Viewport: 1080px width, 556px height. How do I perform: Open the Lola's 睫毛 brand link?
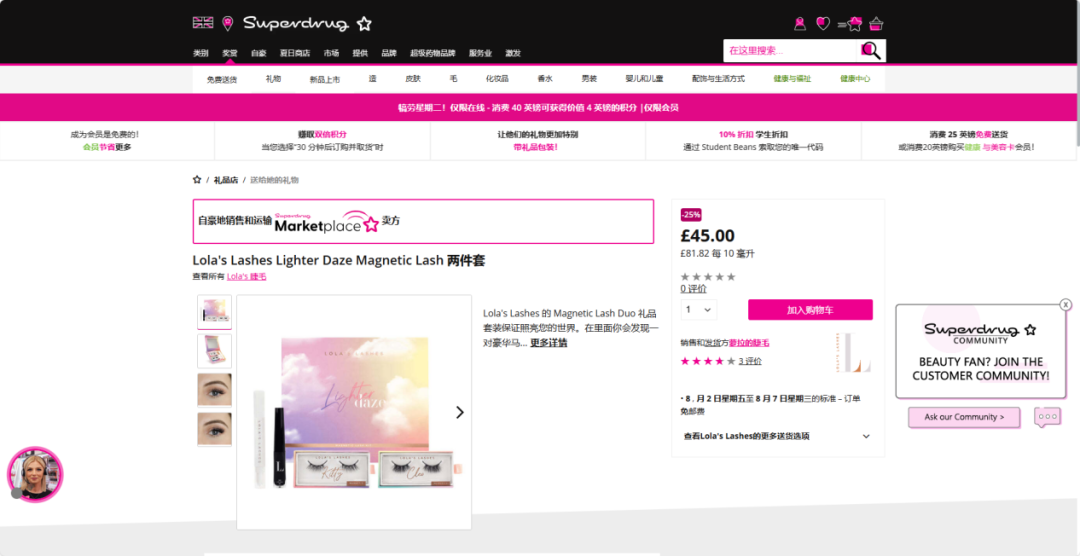click(247, 276)
